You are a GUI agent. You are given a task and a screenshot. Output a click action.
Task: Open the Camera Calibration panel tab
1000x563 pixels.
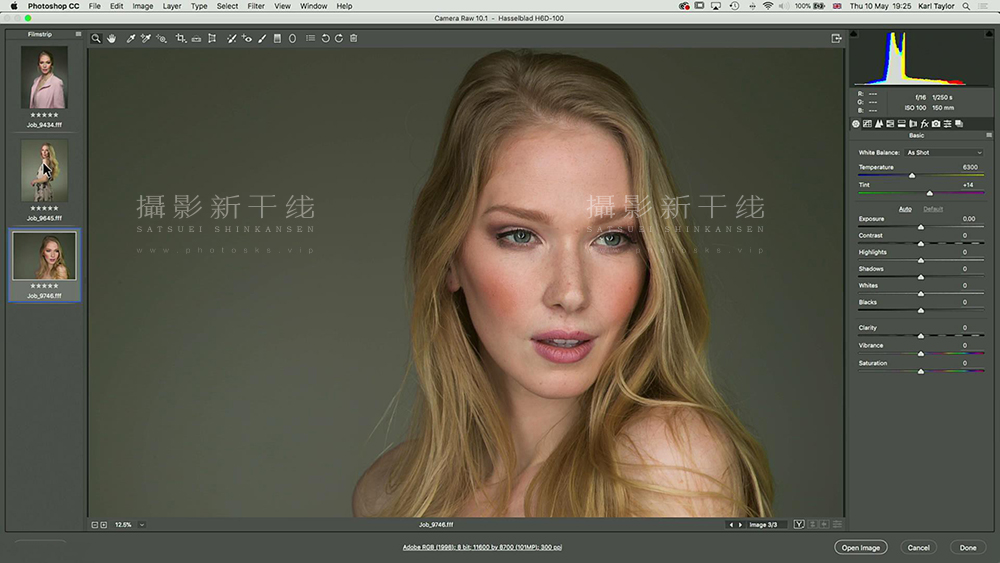point(936,124)
